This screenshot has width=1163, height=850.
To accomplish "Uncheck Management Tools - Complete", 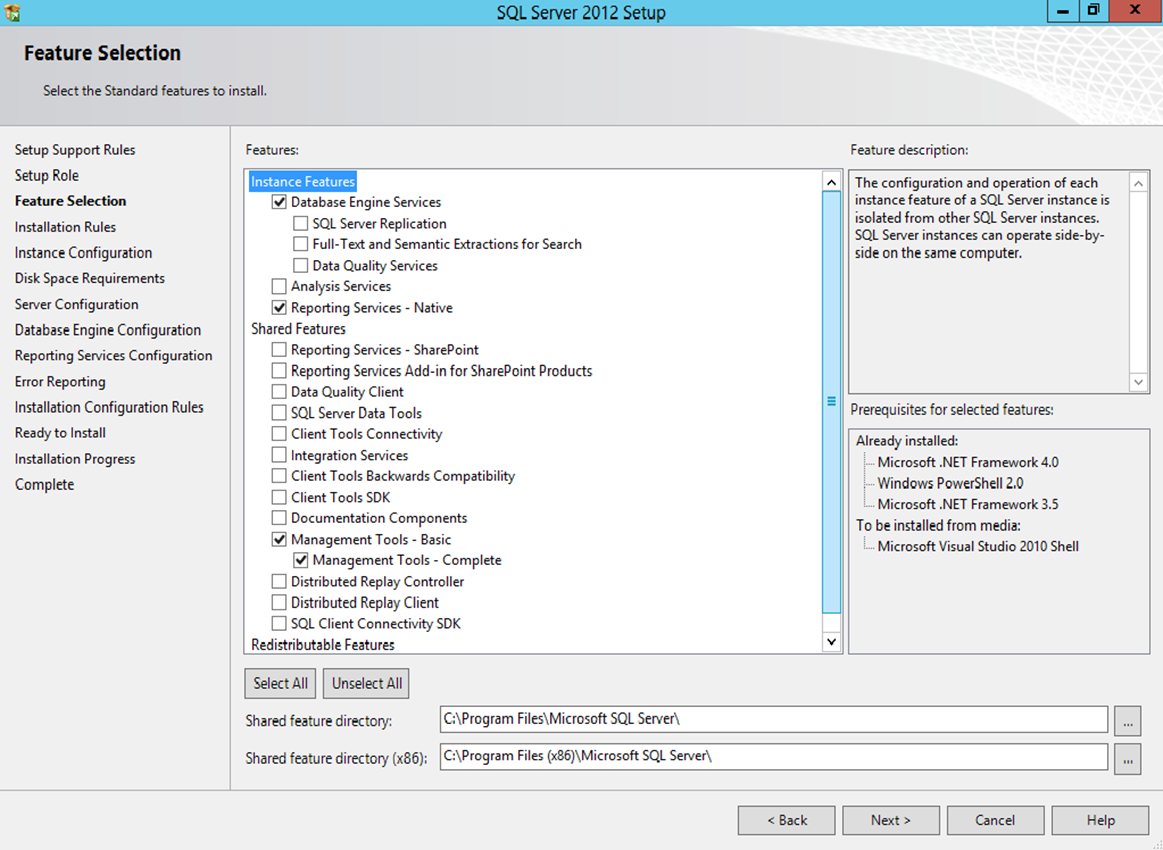I will coord(300,561).
